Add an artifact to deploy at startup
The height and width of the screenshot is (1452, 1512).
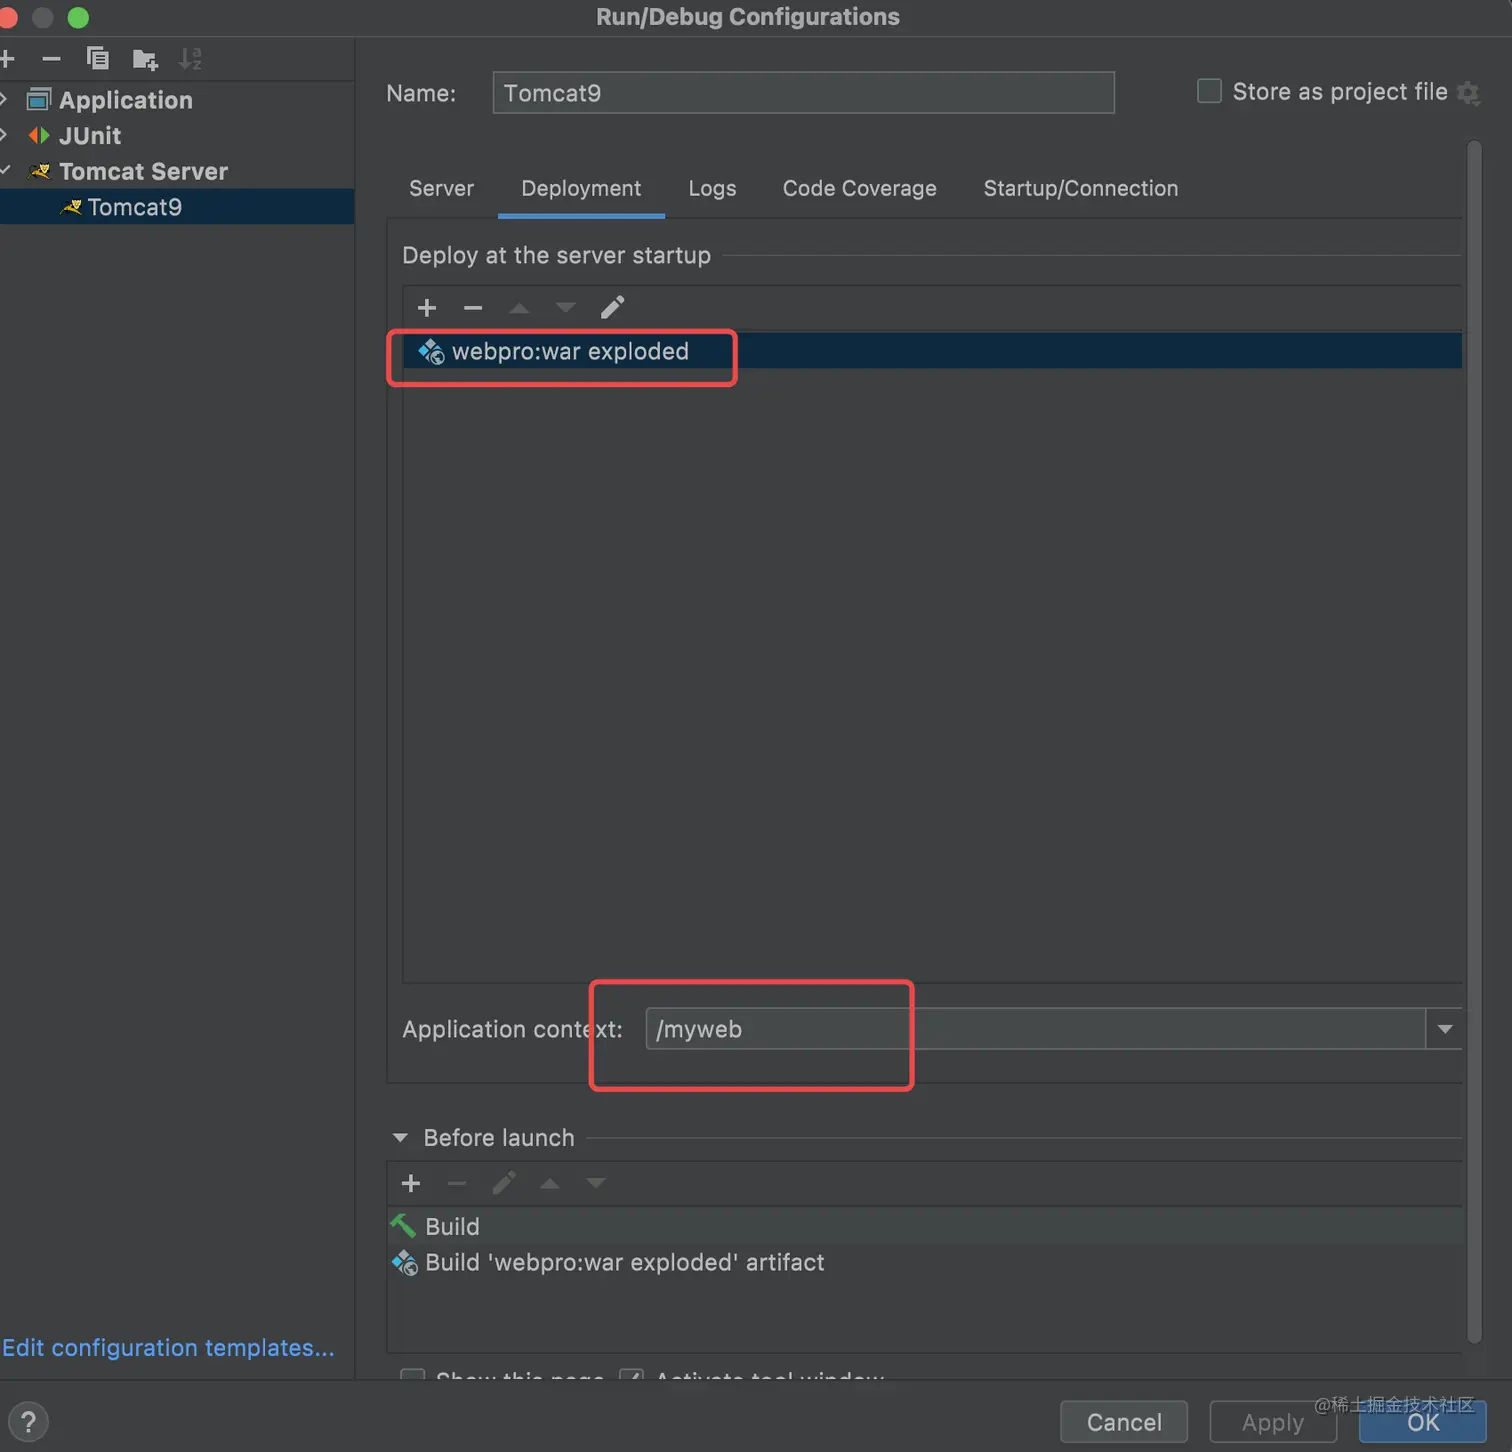point(427,307)
